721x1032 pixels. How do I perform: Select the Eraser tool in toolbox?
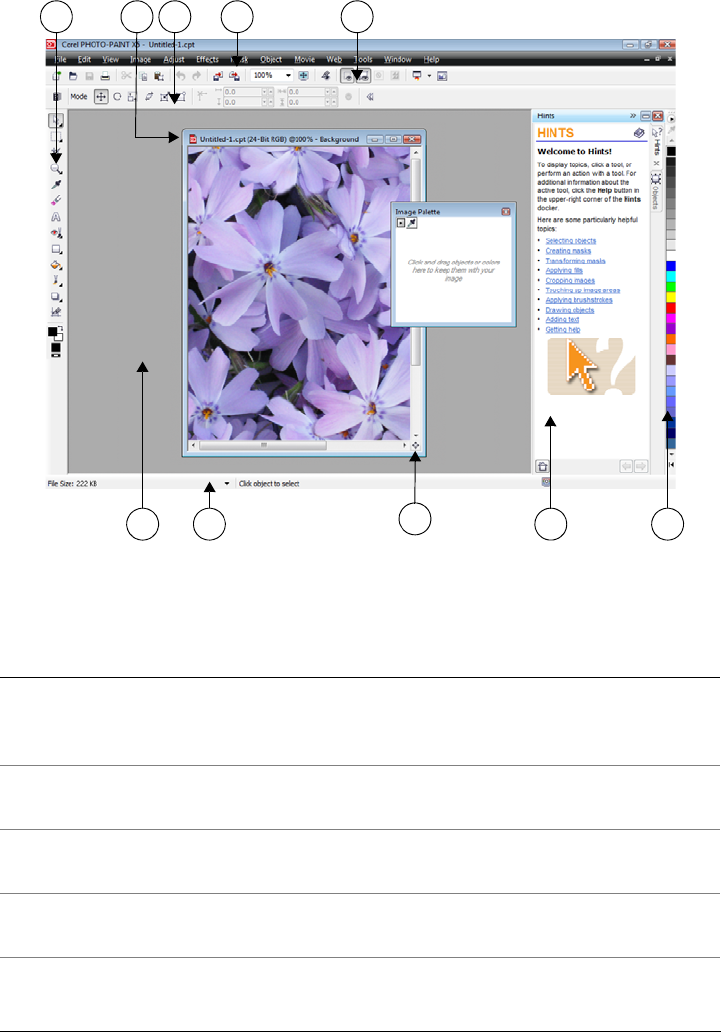(56, 200)
